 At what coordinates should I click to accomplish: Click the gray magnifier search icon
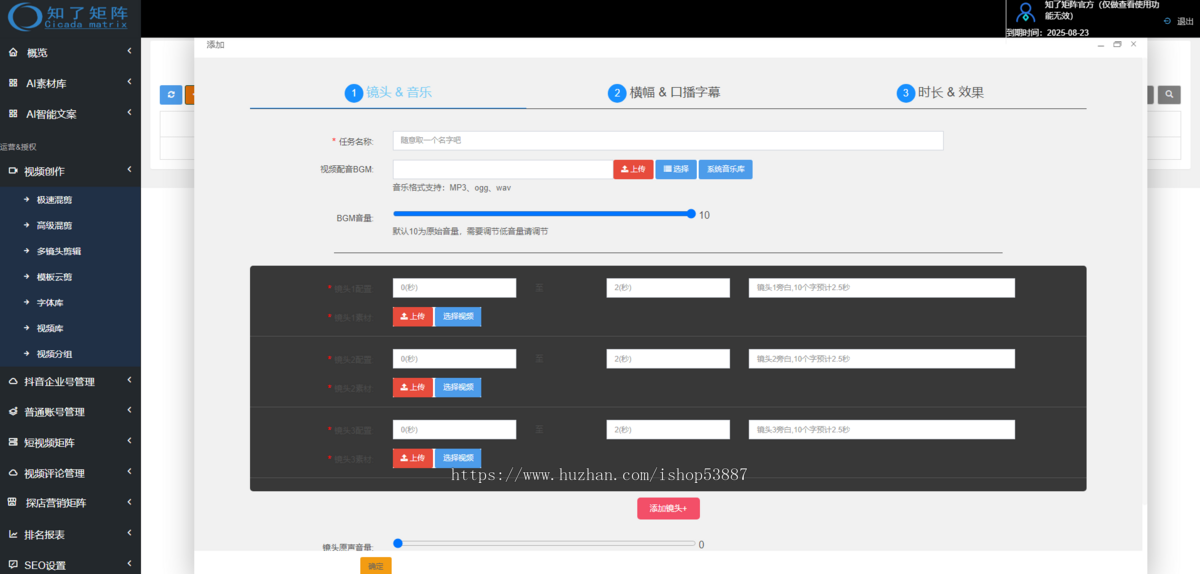[x=1169, y=95]
